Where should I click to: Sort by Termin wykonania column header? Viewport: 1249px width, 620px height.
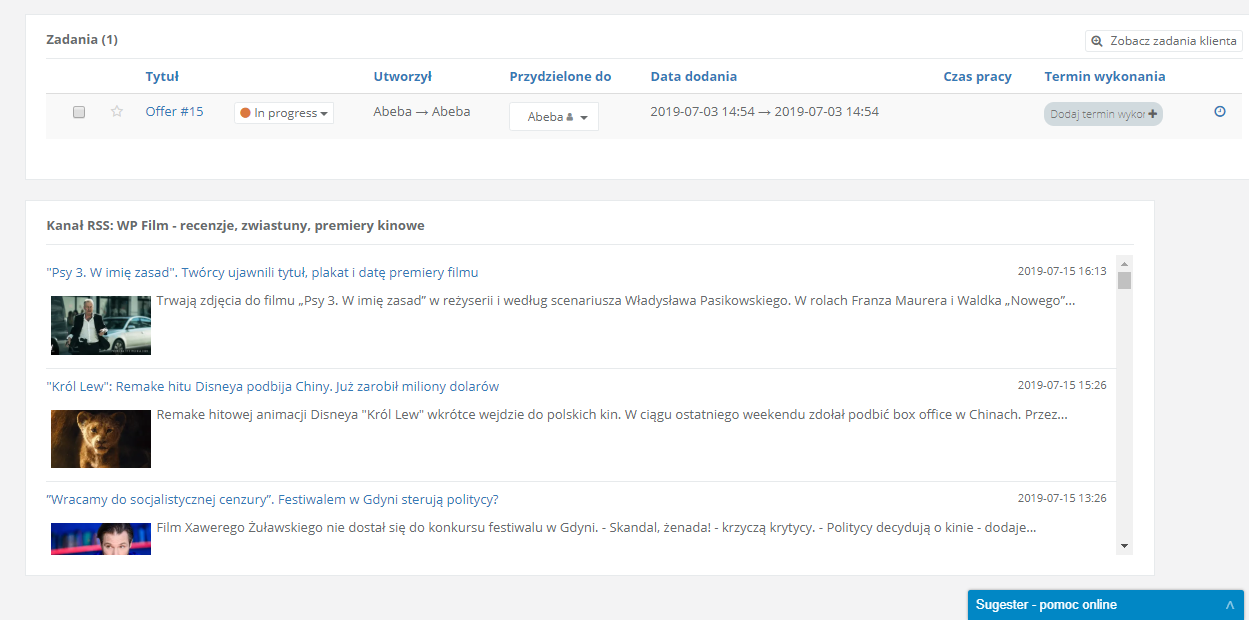click(x=1104, y=76)
